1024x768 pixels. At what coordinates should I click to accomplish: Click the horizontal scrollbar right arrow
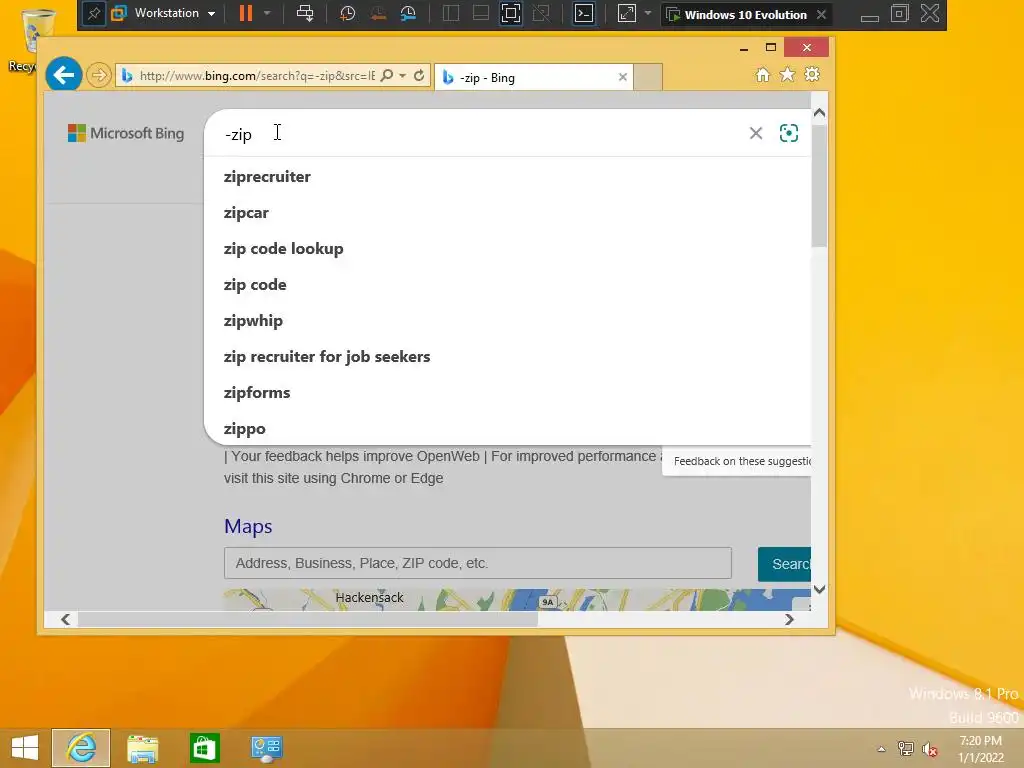789,619
